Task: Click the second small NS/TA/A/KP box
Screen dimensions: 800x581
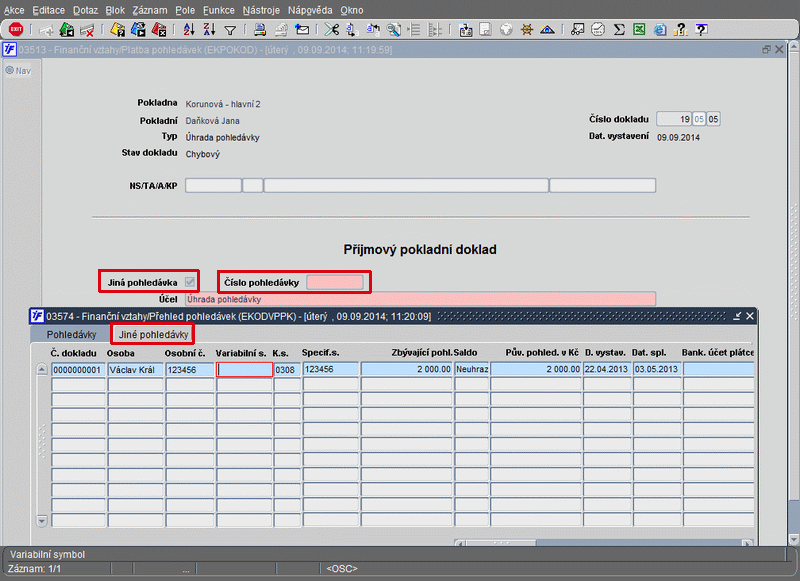Action: coord(253,185)
